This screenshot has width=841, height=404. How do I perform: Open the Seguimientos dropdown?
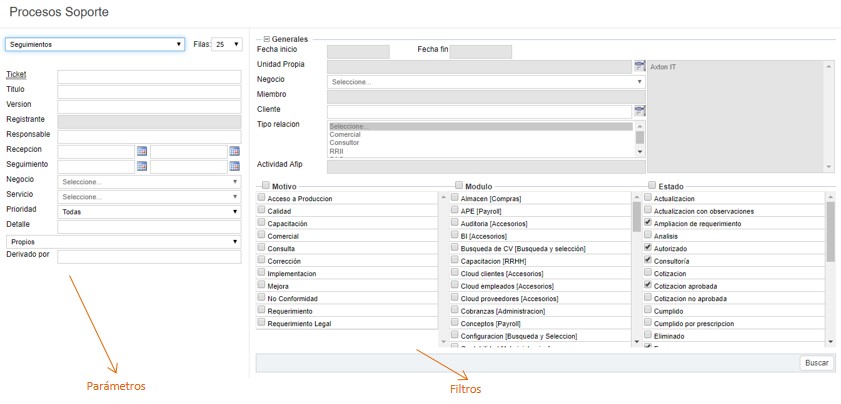point(95,44)
